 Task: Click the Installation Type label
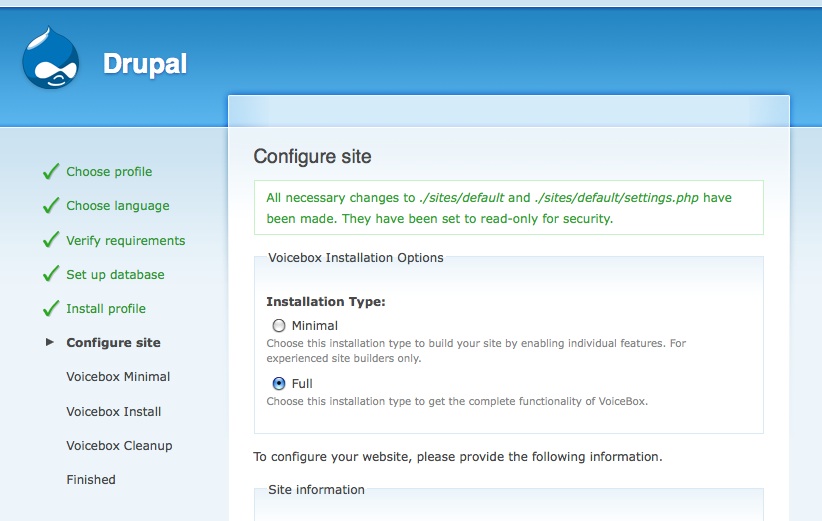tap(326, 302)
